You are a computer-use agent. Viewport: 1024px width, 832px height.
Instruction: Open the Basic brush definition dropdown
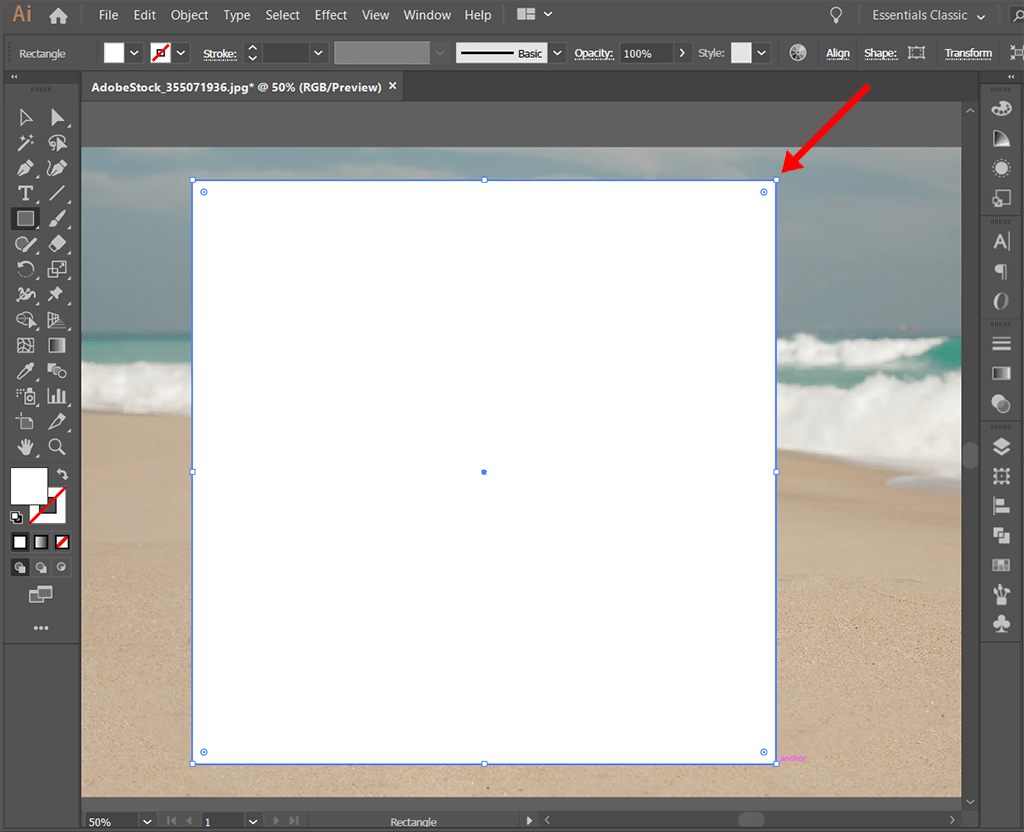[557, 53]
